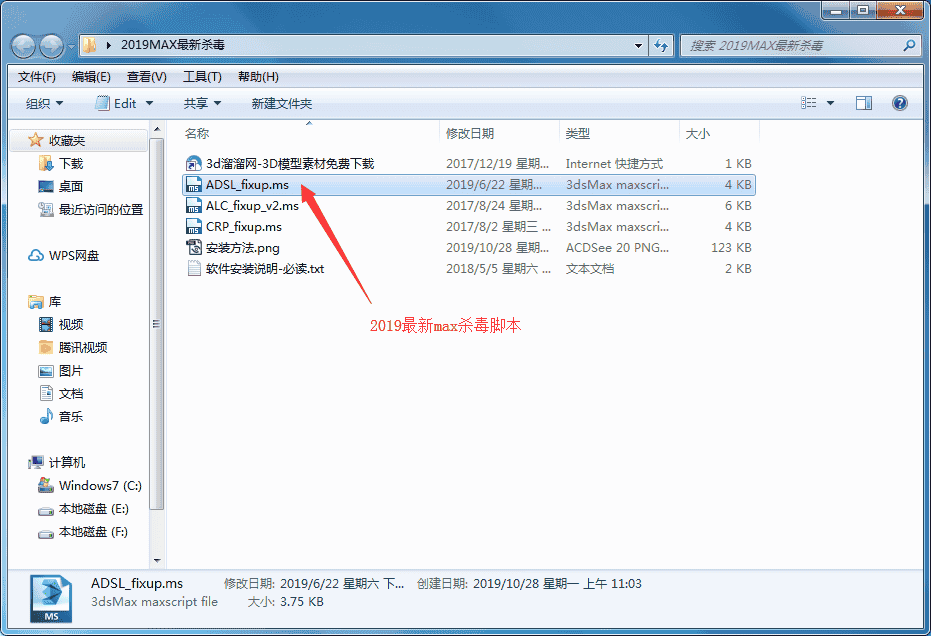Click the 新建文件夹 button
Viewport: 931px width, 636px height.
tap(281, 103)
